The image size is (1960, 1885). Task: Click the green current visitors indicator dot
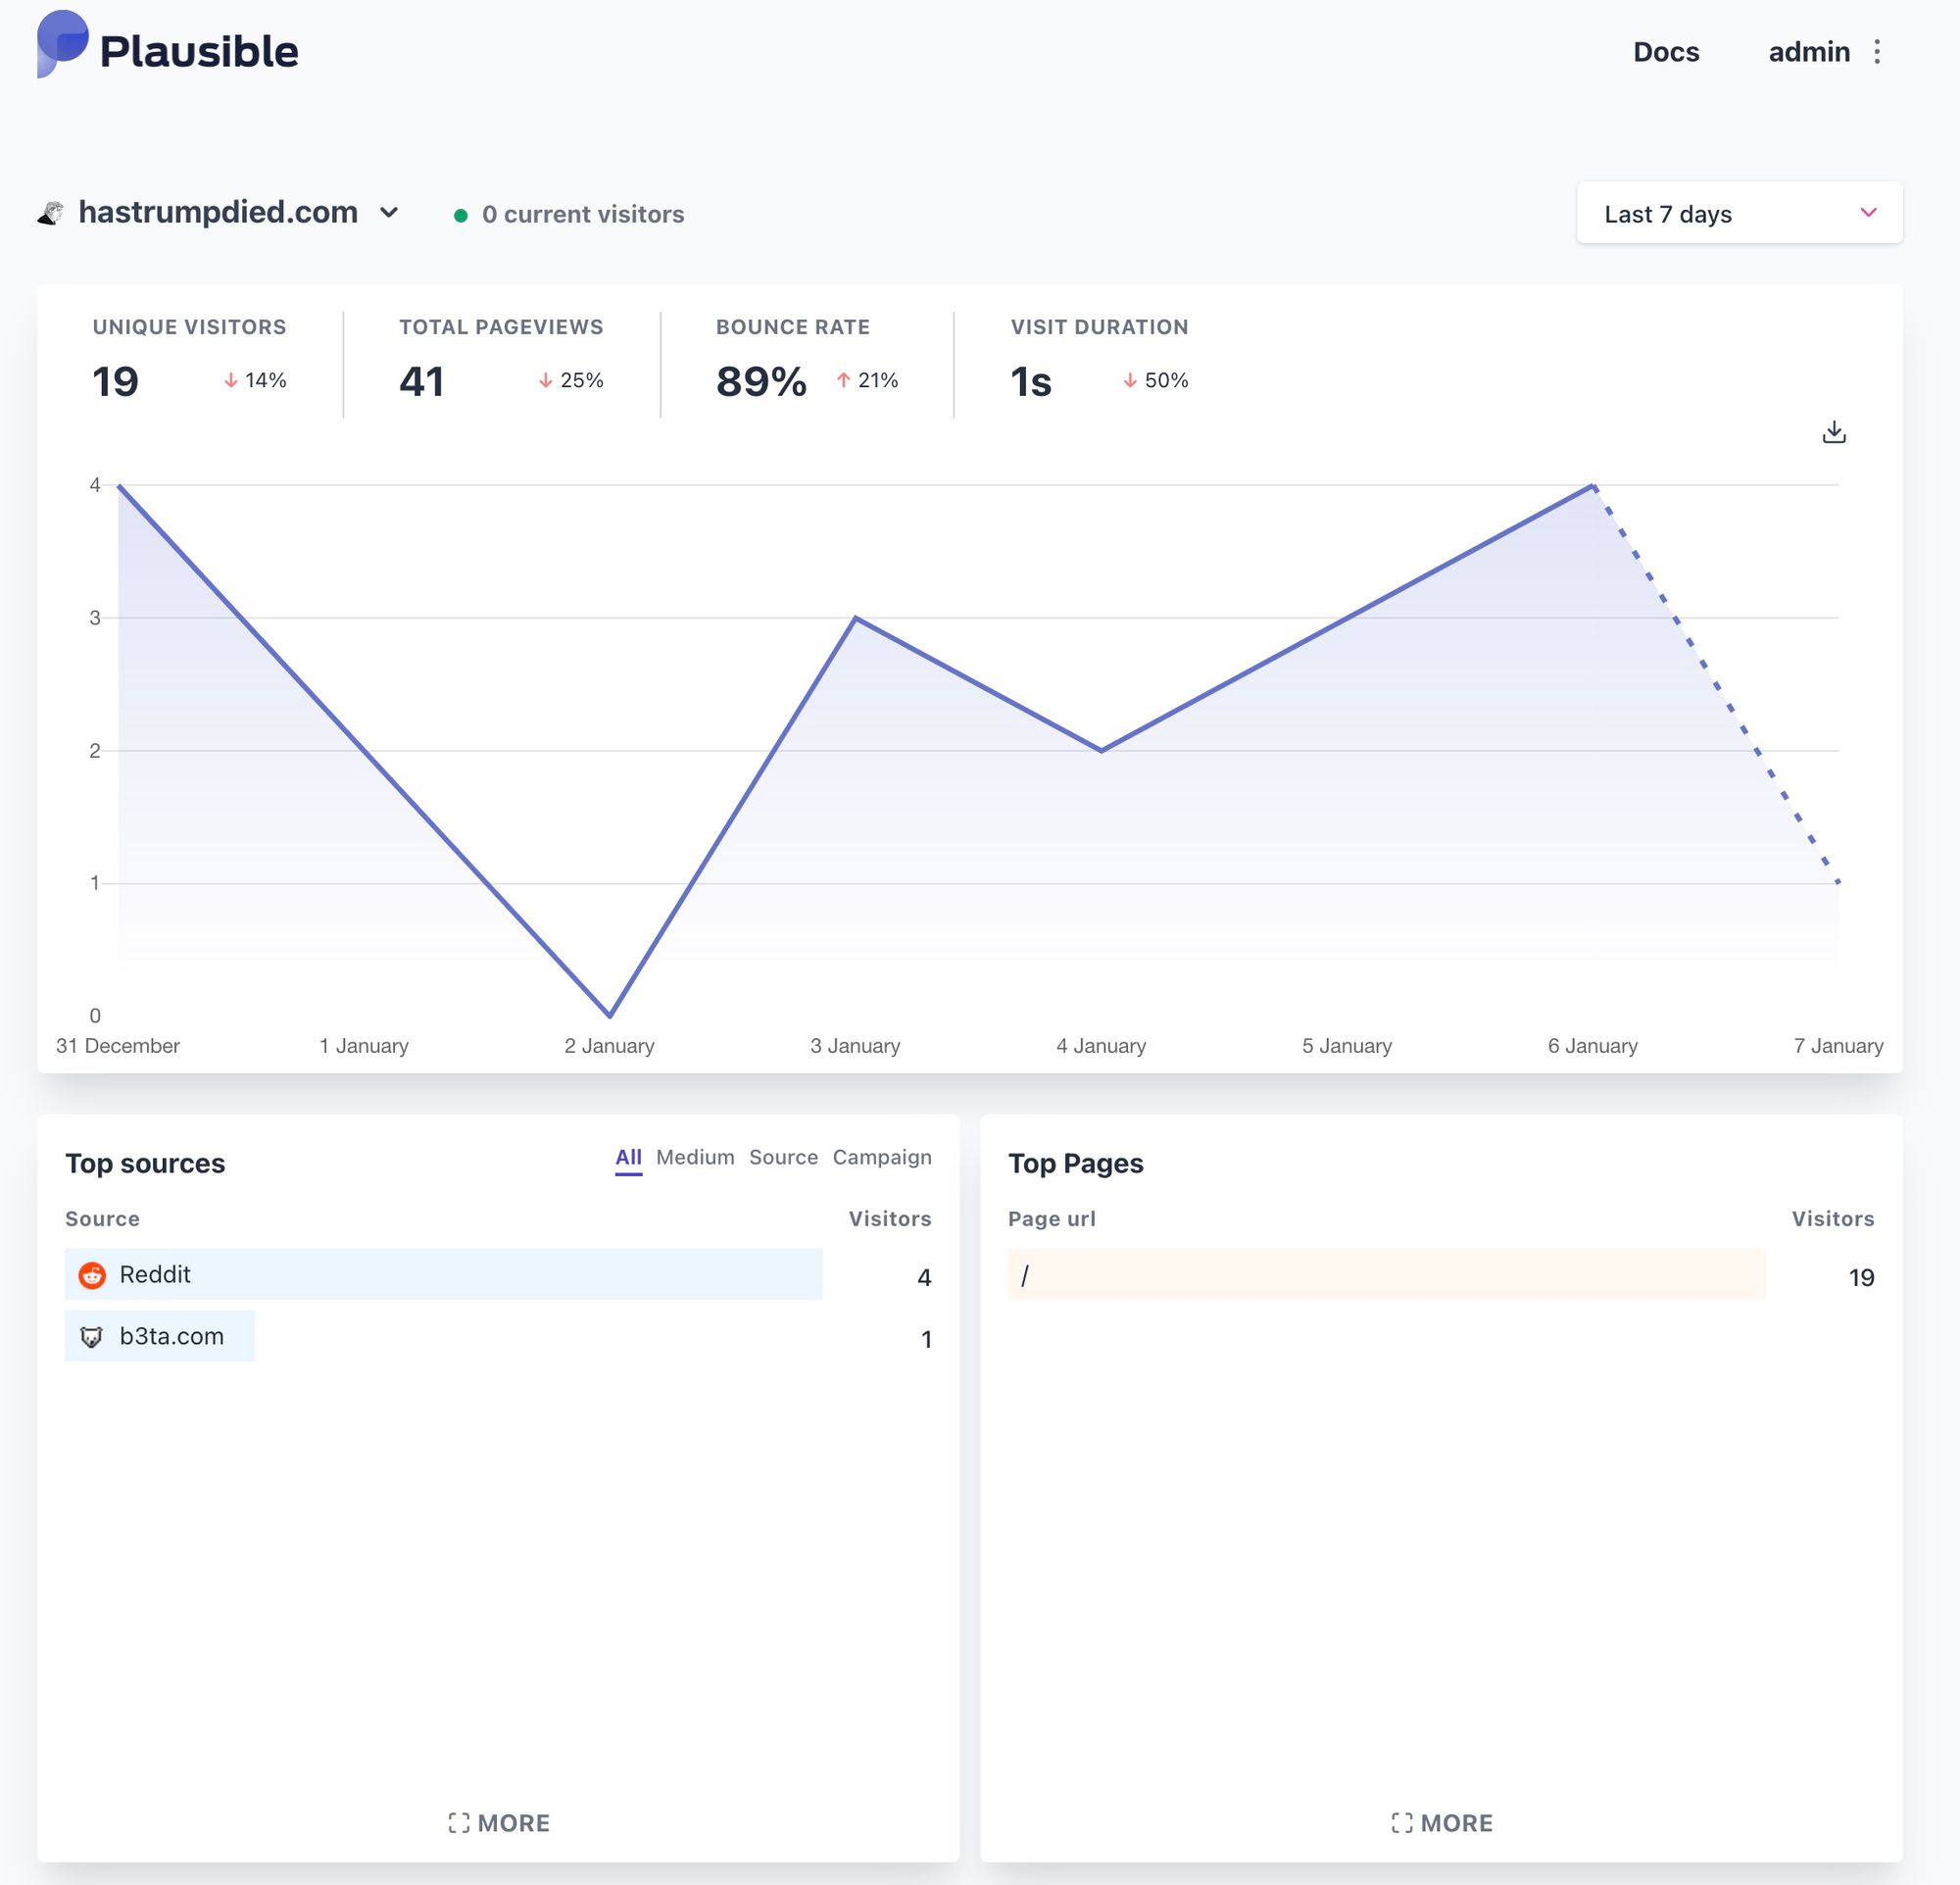pos(460,215)
